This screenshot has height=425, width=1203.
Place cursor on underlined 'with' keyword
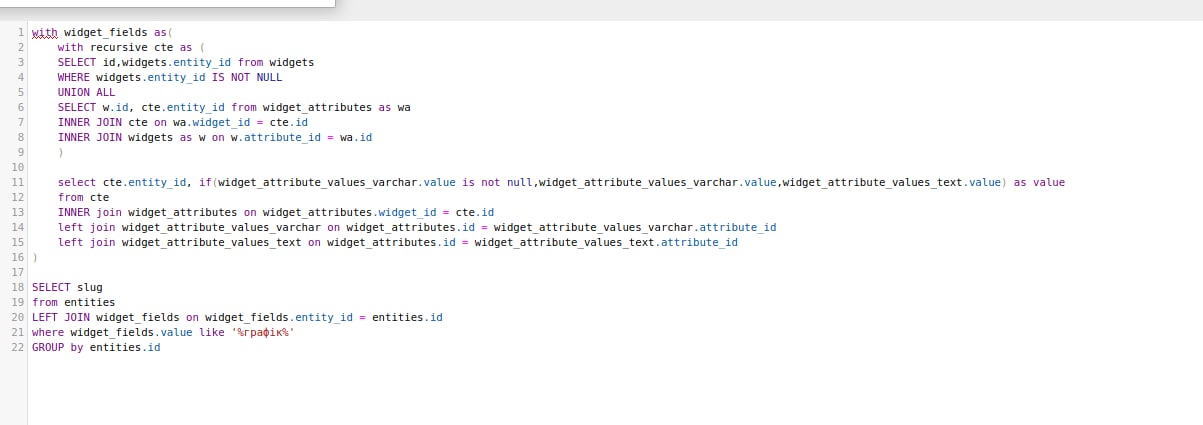(45, 32)
